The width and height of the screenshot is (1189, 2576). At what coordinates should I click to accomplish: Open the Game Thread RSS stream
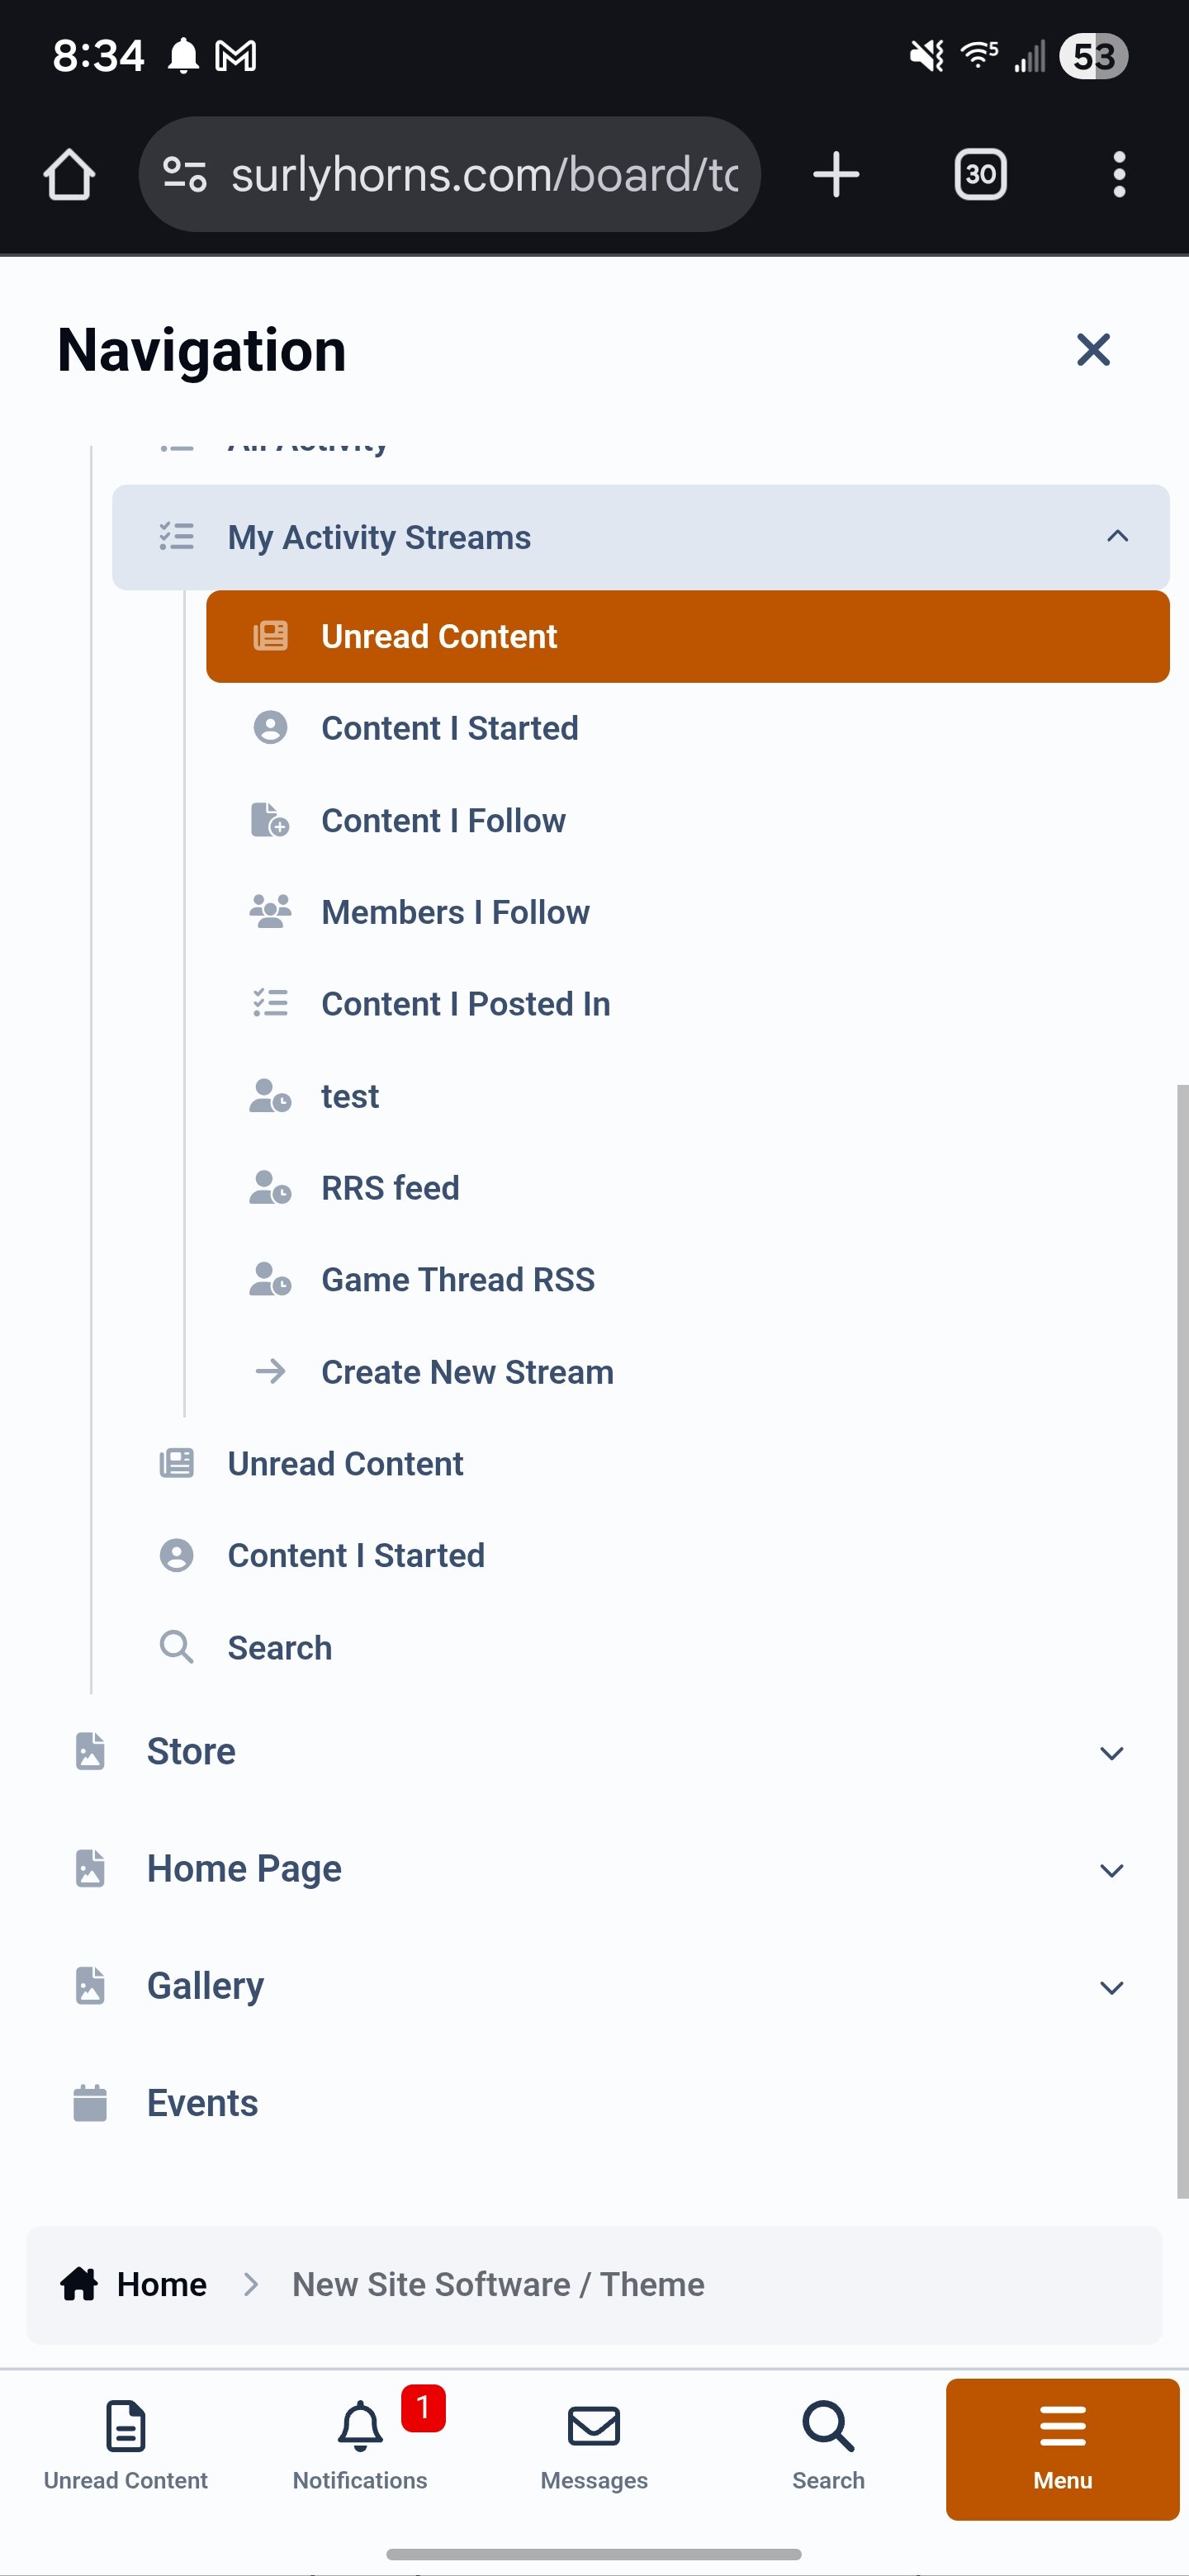[457, 1280]
